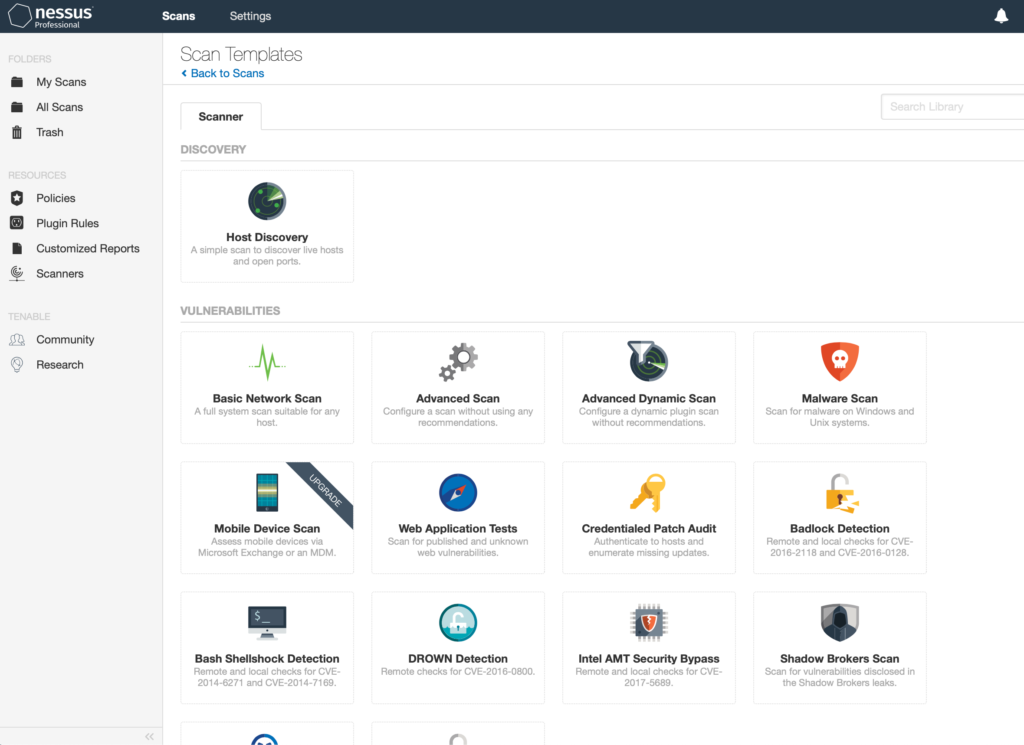Select the Mobile Device Scan phone icon

(x=267, y=492)
